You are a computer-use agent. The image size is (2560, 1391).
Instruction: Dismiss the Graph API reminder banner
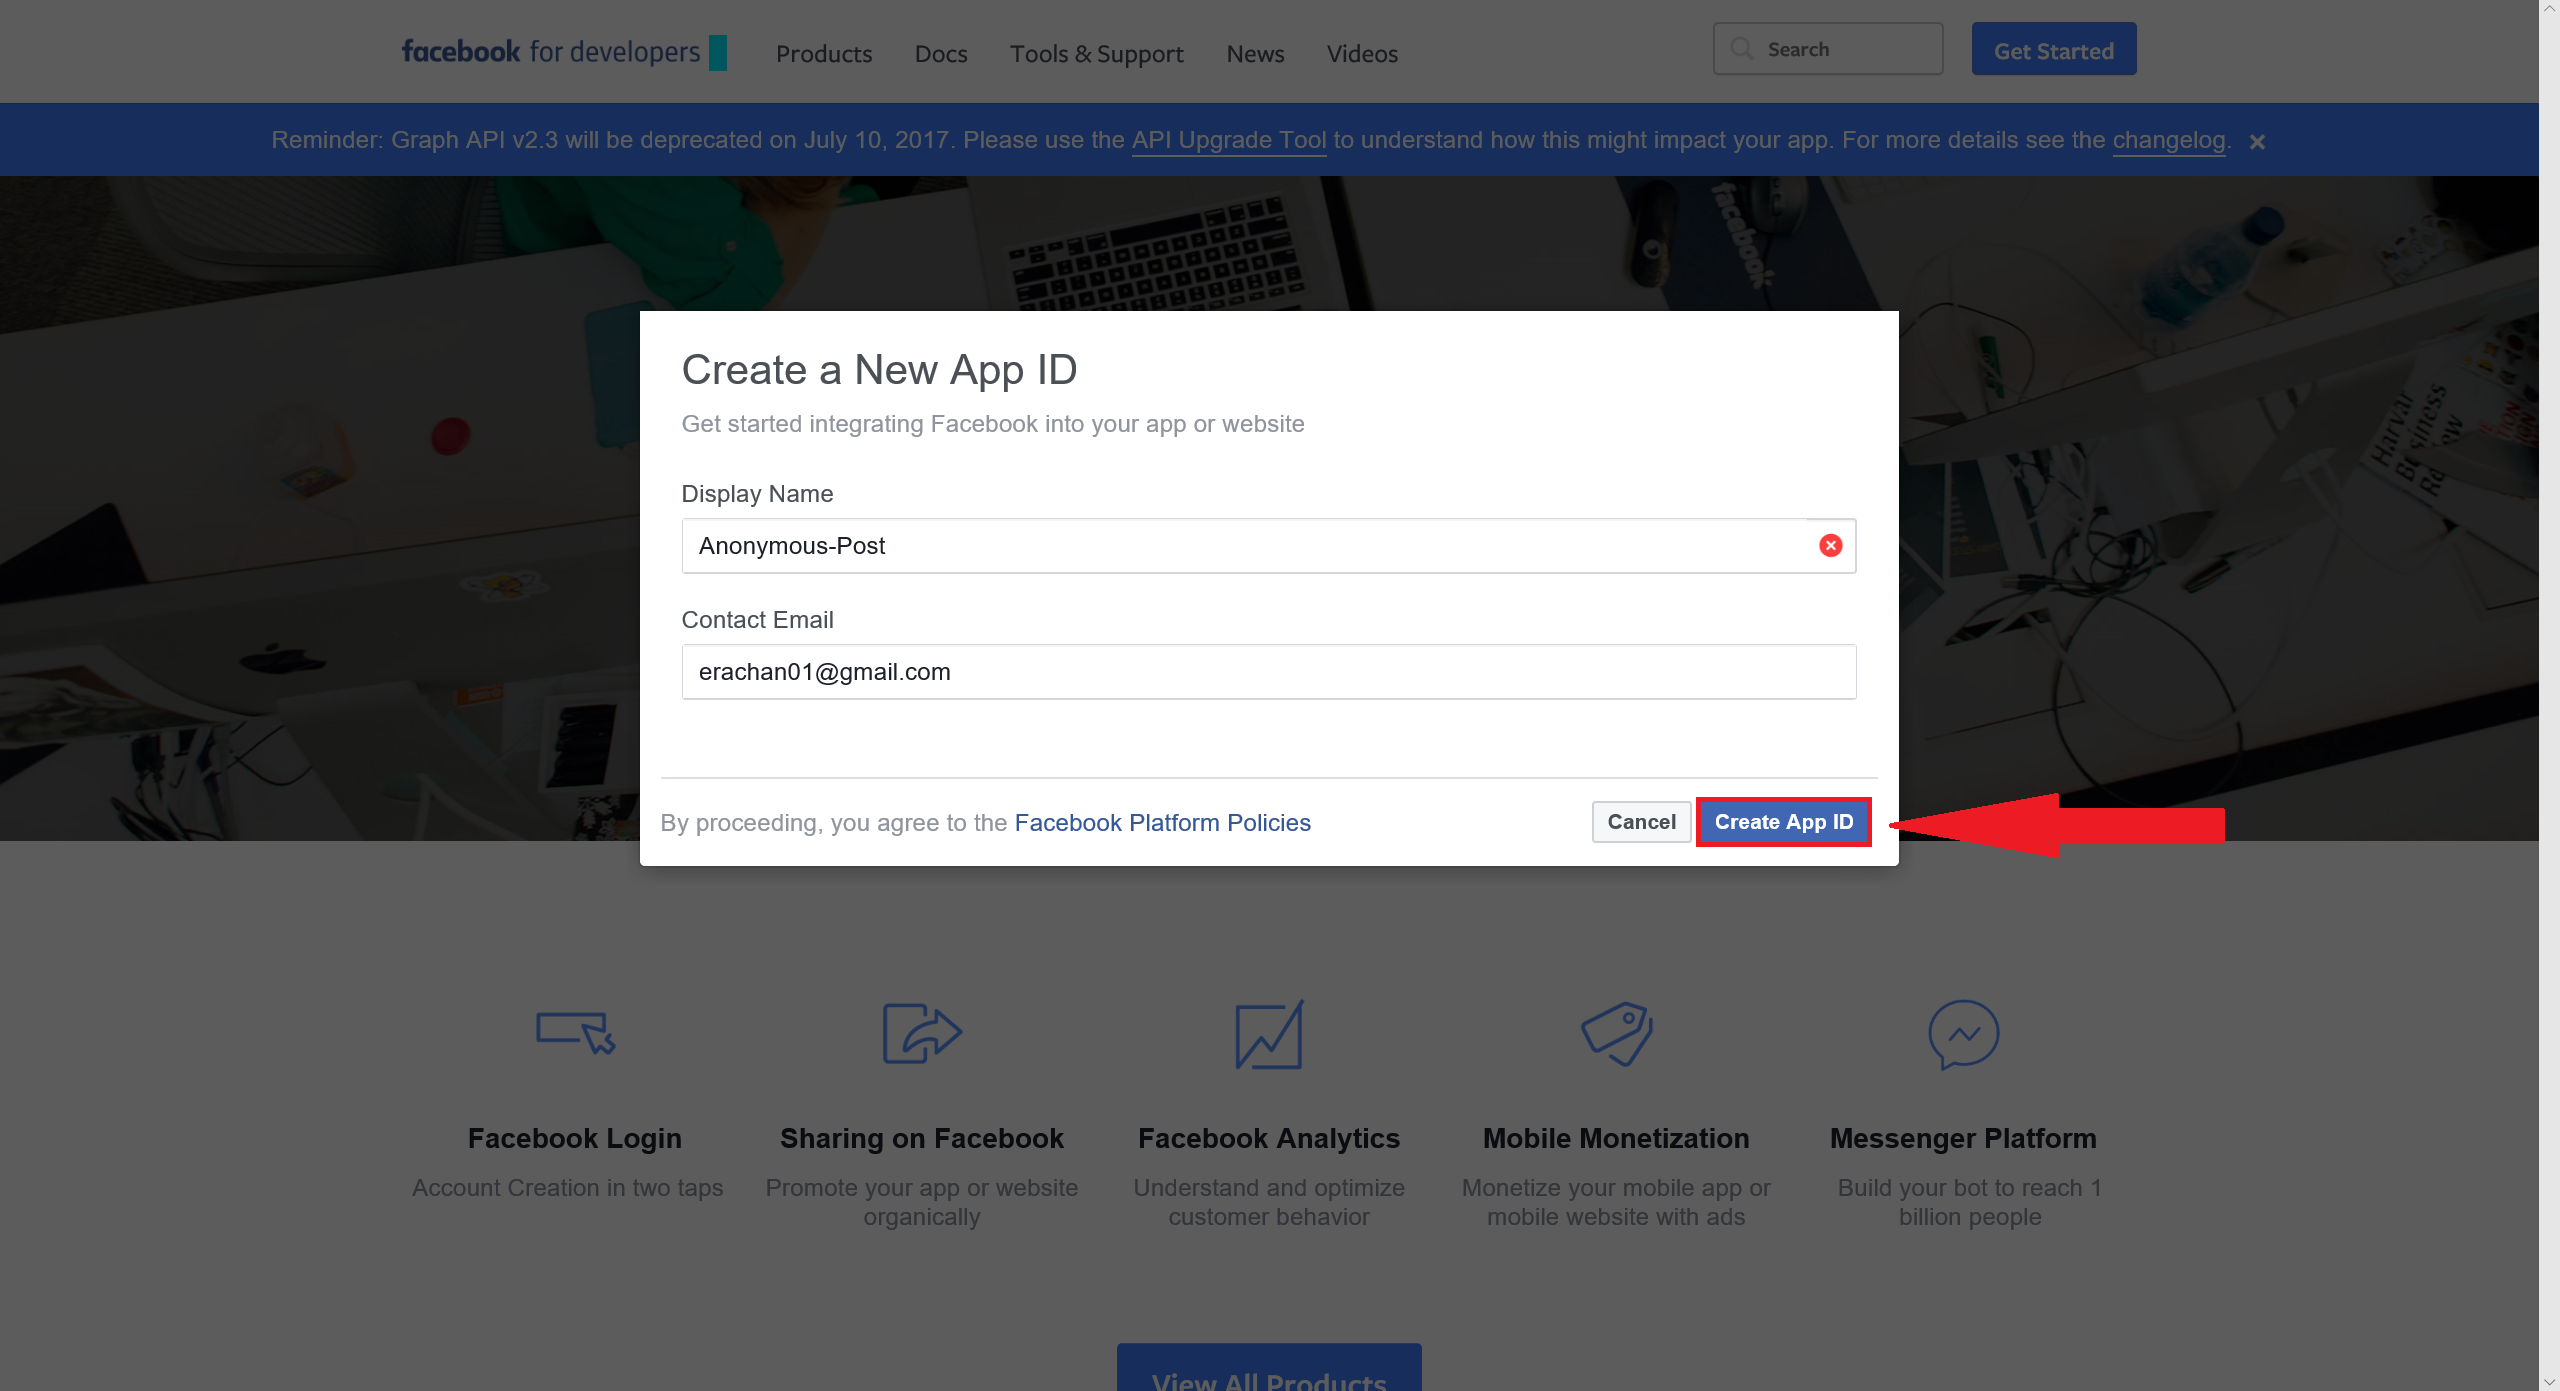coord(2257,142)
